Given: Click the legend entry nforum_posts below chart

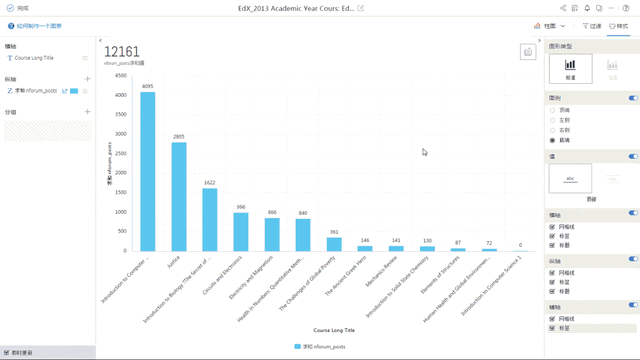Looking at the screenshot, I should tap(320, 347).
